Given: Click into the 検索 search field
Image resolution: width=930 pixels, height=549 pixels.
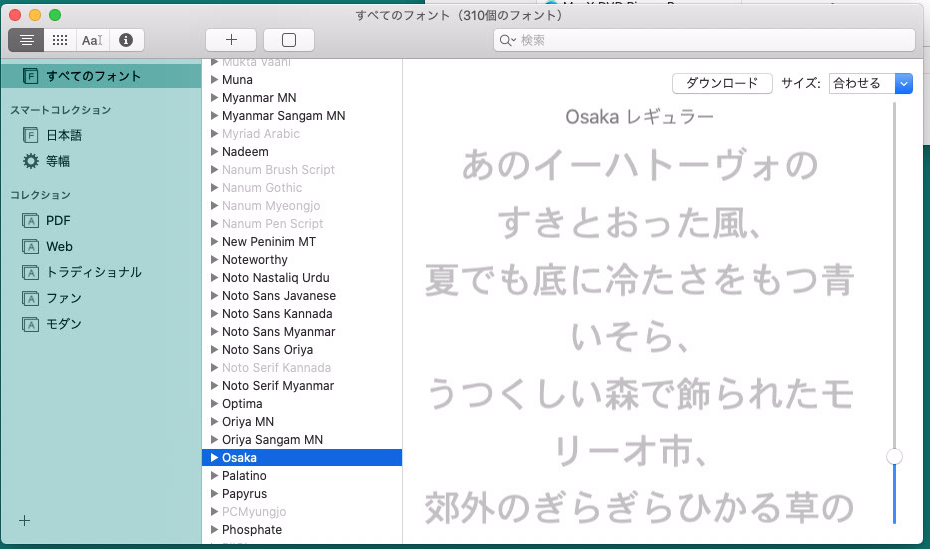Looking at the screenshot, I should [710, 40].
